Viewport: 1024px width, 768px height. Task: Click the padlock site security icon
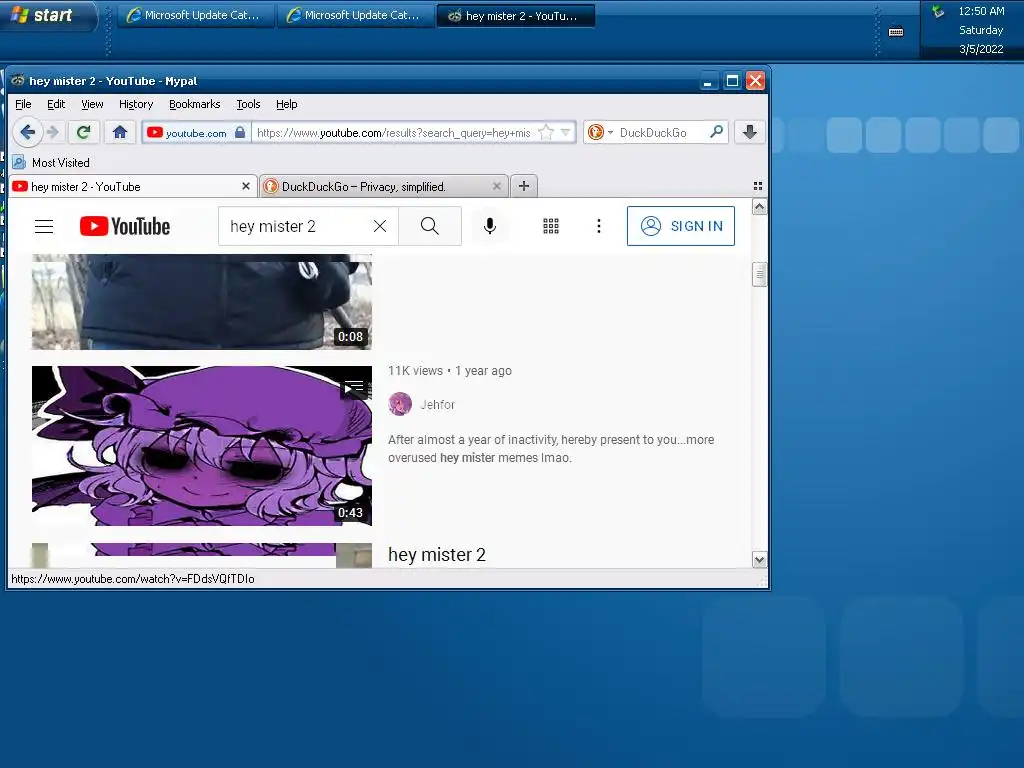click(240, 133)
